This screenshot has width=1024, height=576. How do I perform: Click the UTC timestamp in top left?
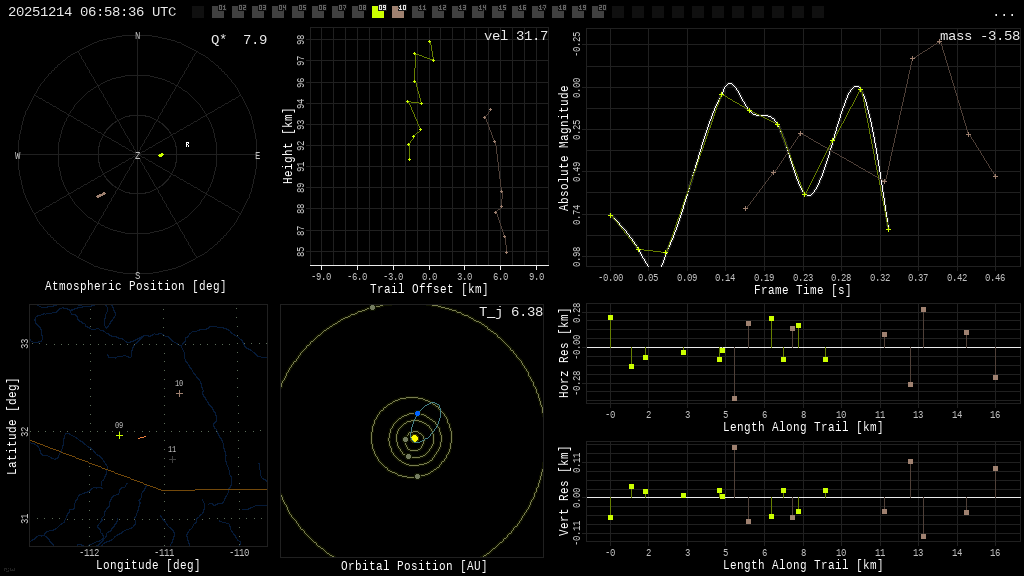click(92, 12)
